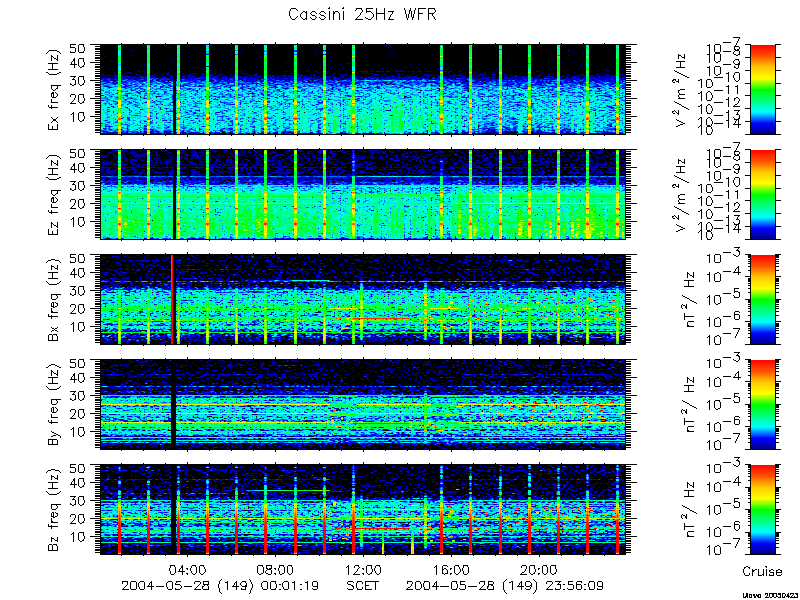800x600 pixels.
Task: Select the "By freq (Hz)" axis label
Action: 54,405
